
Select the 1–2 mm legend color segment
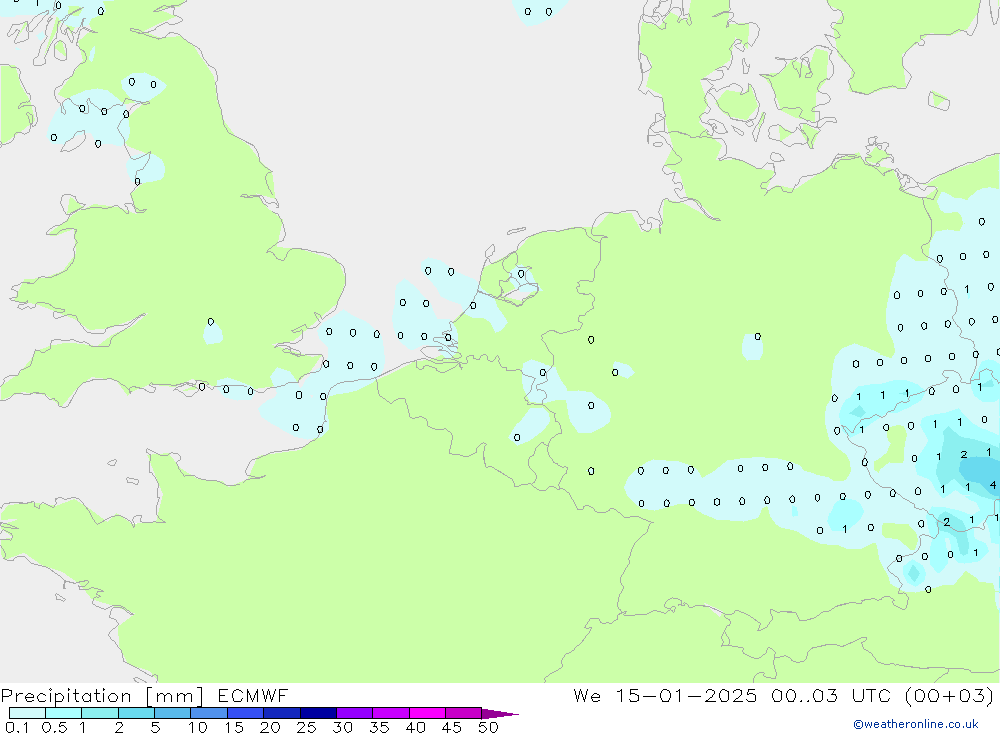[100, 713]
